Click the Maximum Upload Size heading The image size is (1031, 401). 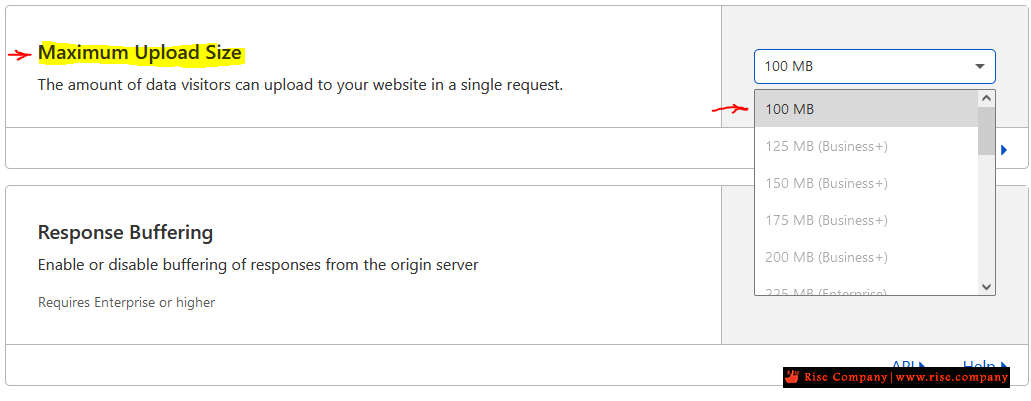[x=140, y=53]
